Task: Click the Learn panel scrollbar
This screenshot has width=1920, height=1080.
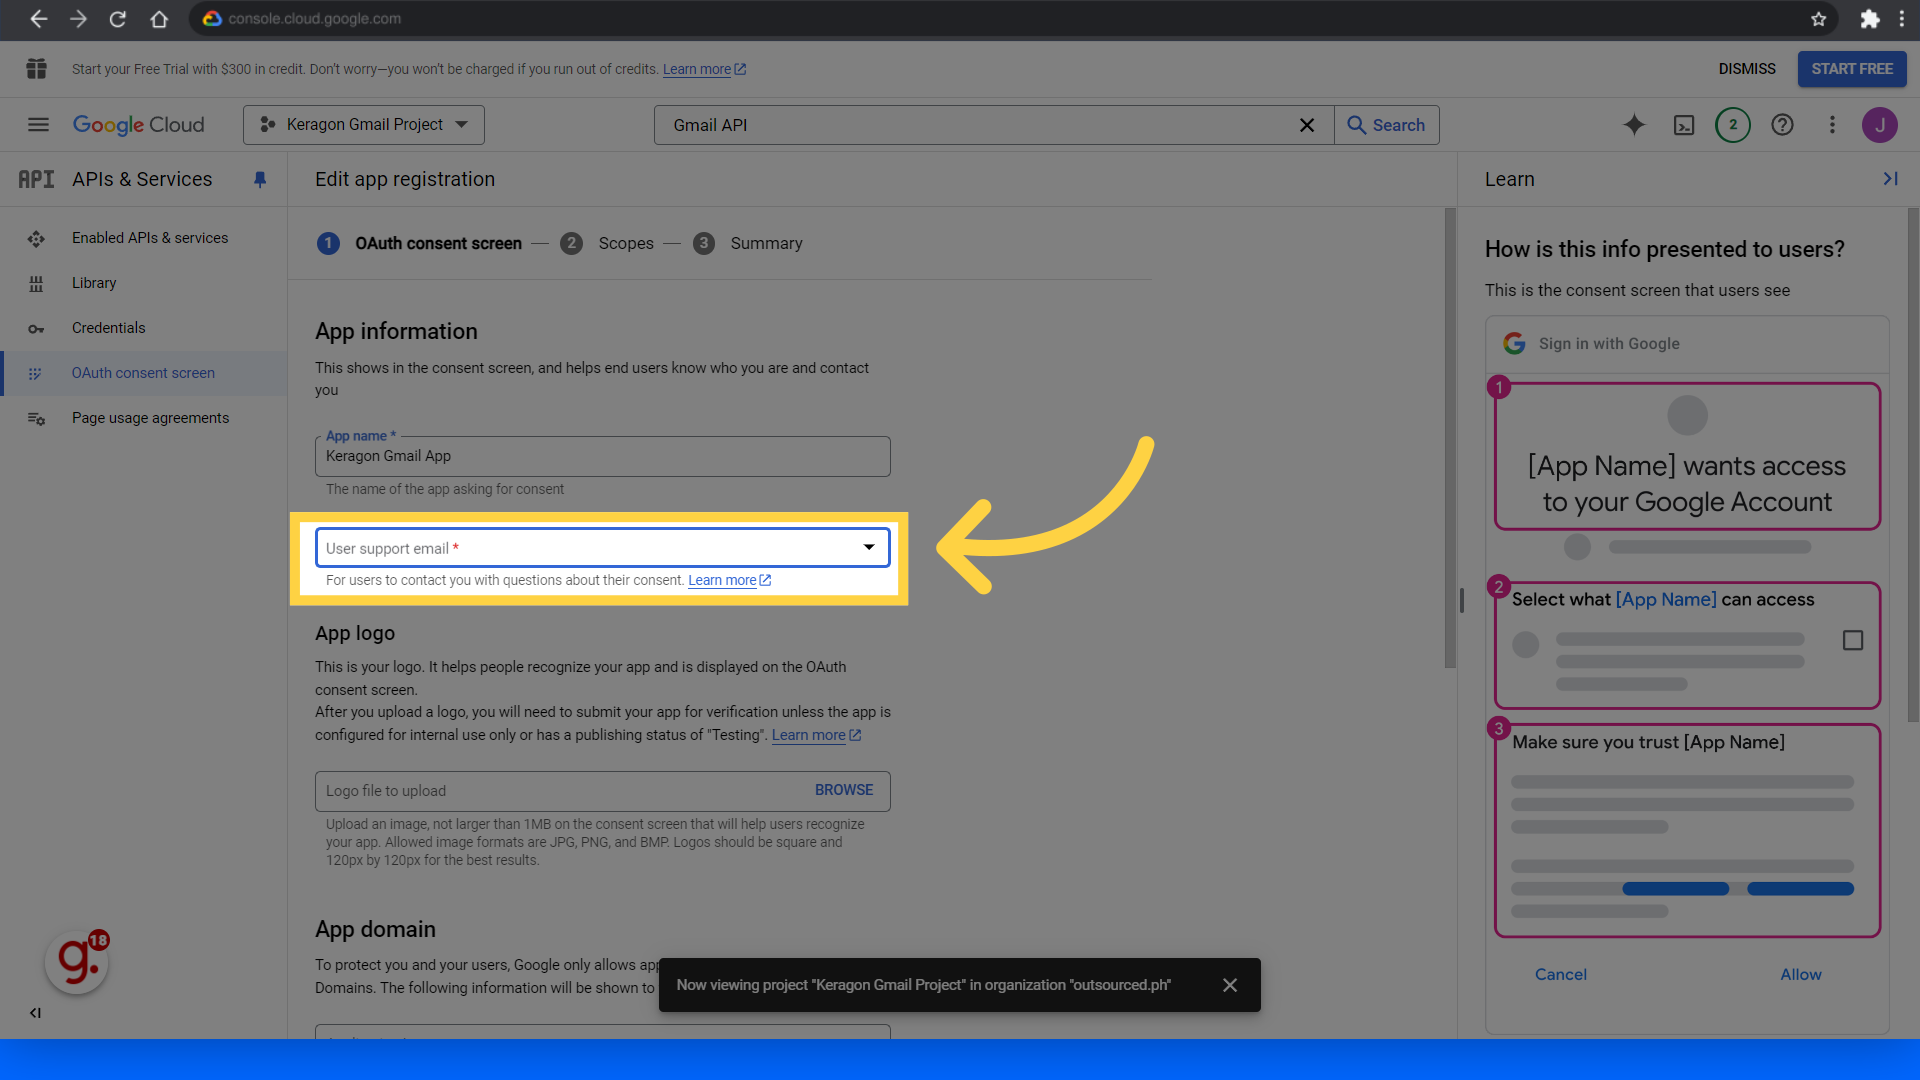Action: pyautogui.click(x=1913, y=465)
